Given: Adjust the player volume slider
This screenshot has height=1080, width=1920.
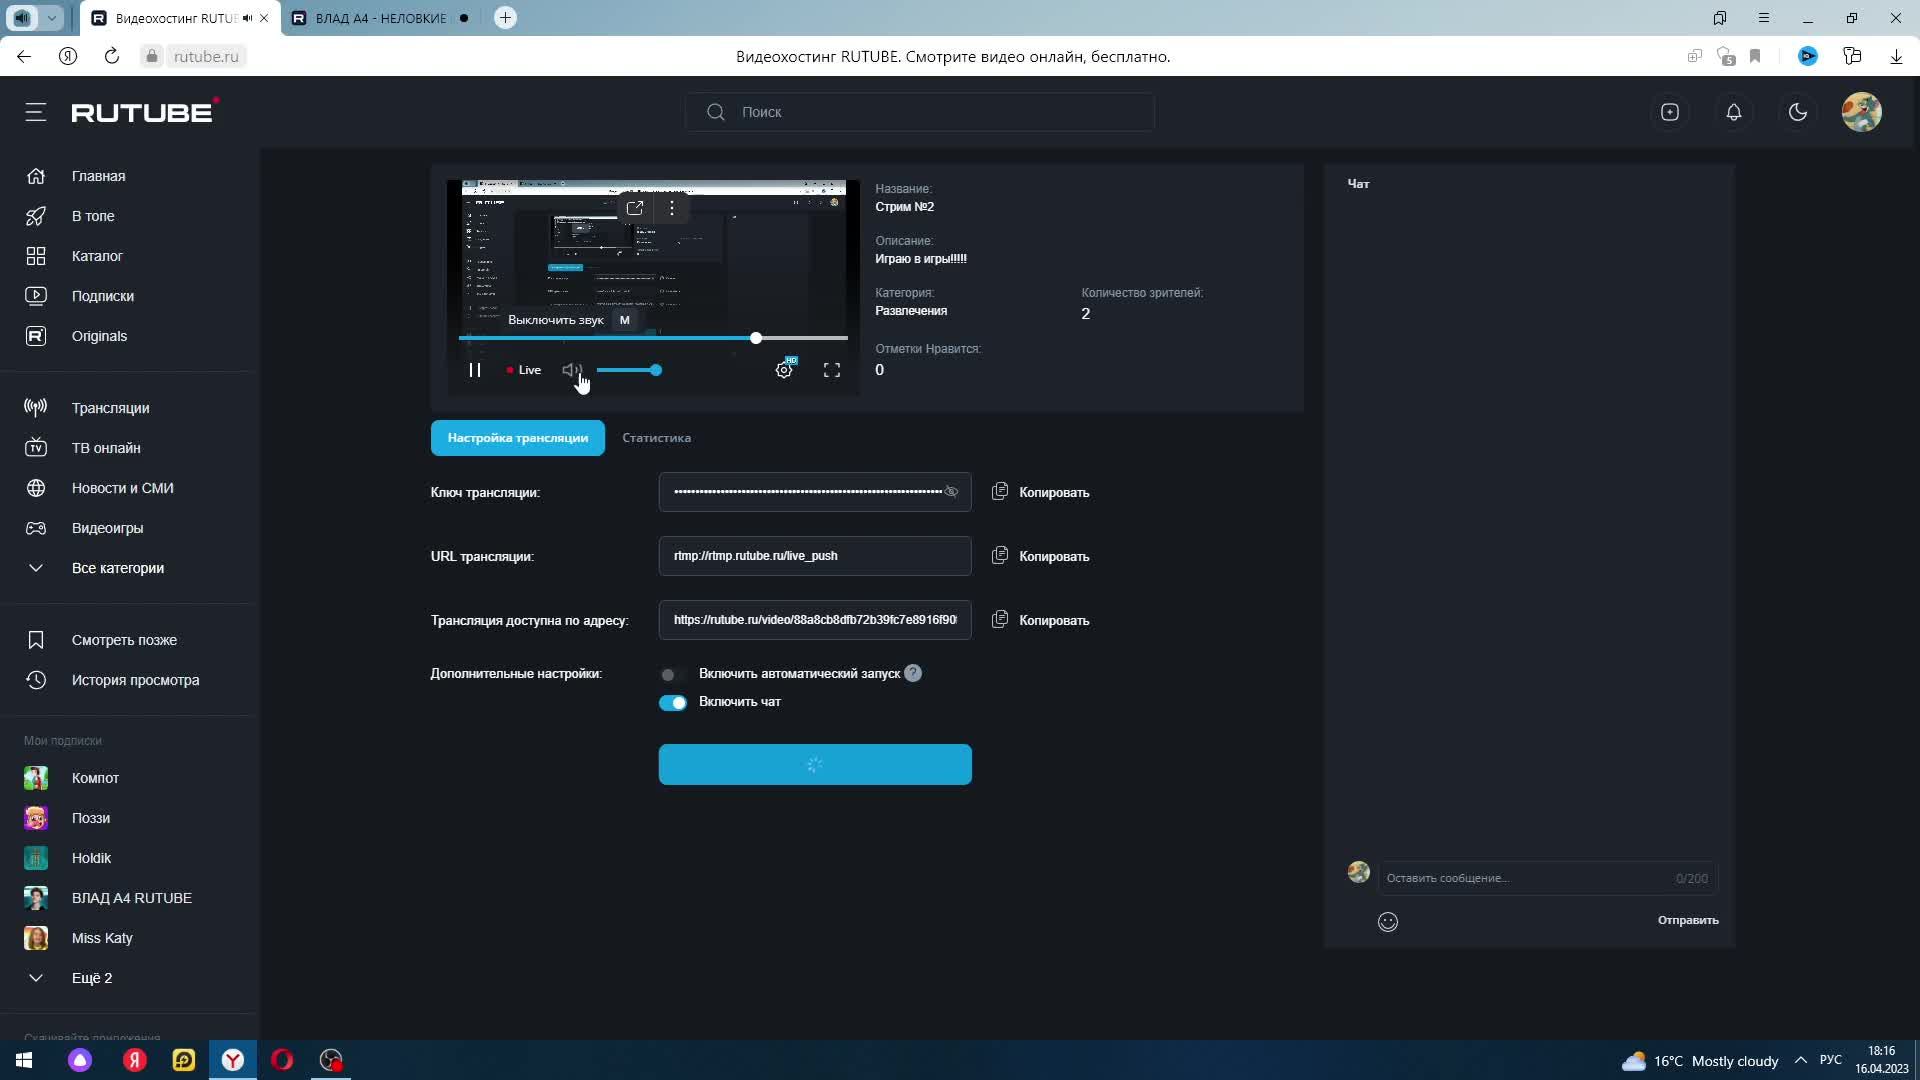Looking at the screenshot, I should pos(629,370).
